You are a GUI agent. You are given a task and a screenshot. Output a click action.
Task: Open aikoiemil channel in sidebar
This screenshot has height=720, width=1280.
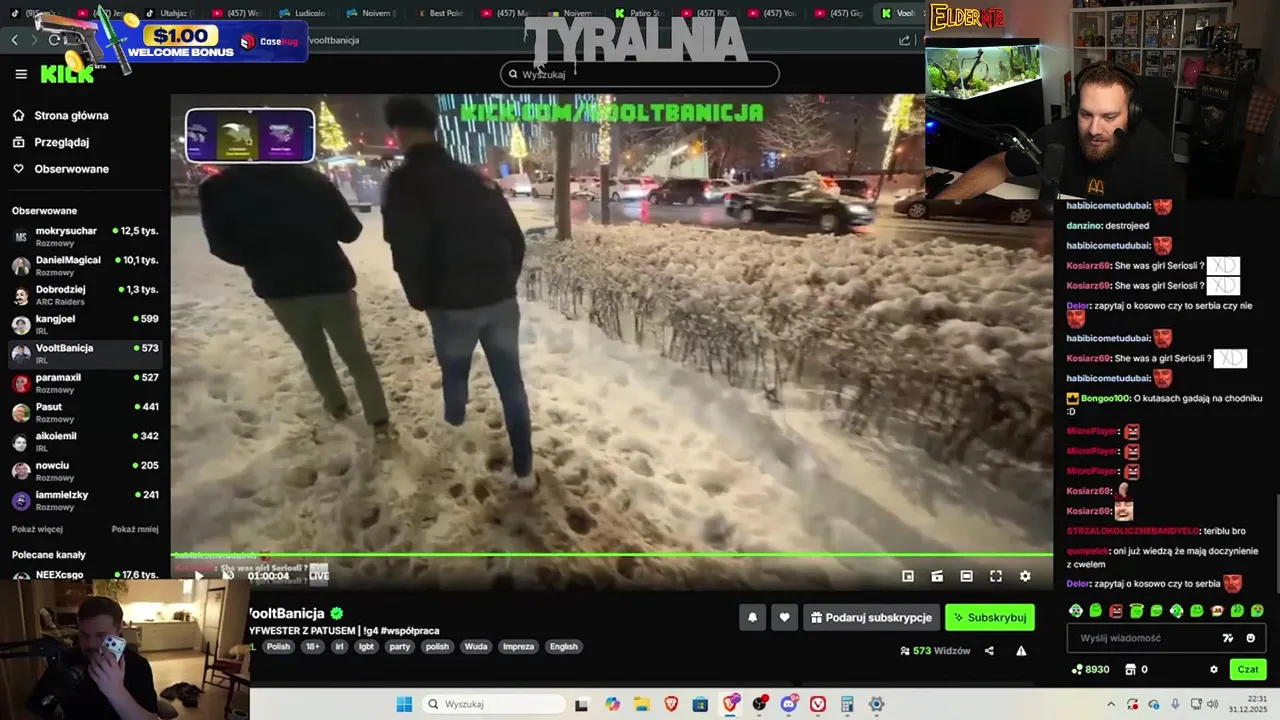pyautogui.click(x=85, y=441)
